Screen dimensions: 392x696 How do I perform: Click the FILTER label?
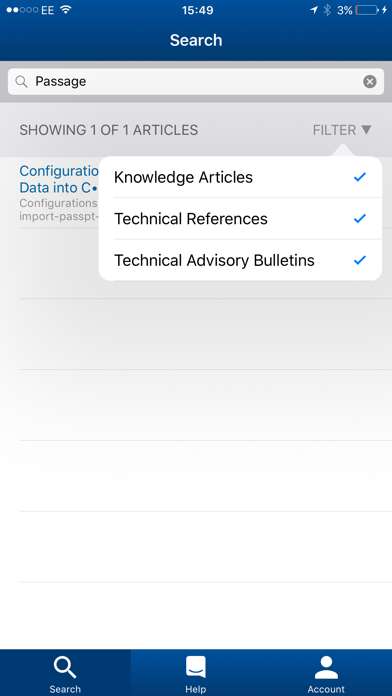(x=334, y=130)
